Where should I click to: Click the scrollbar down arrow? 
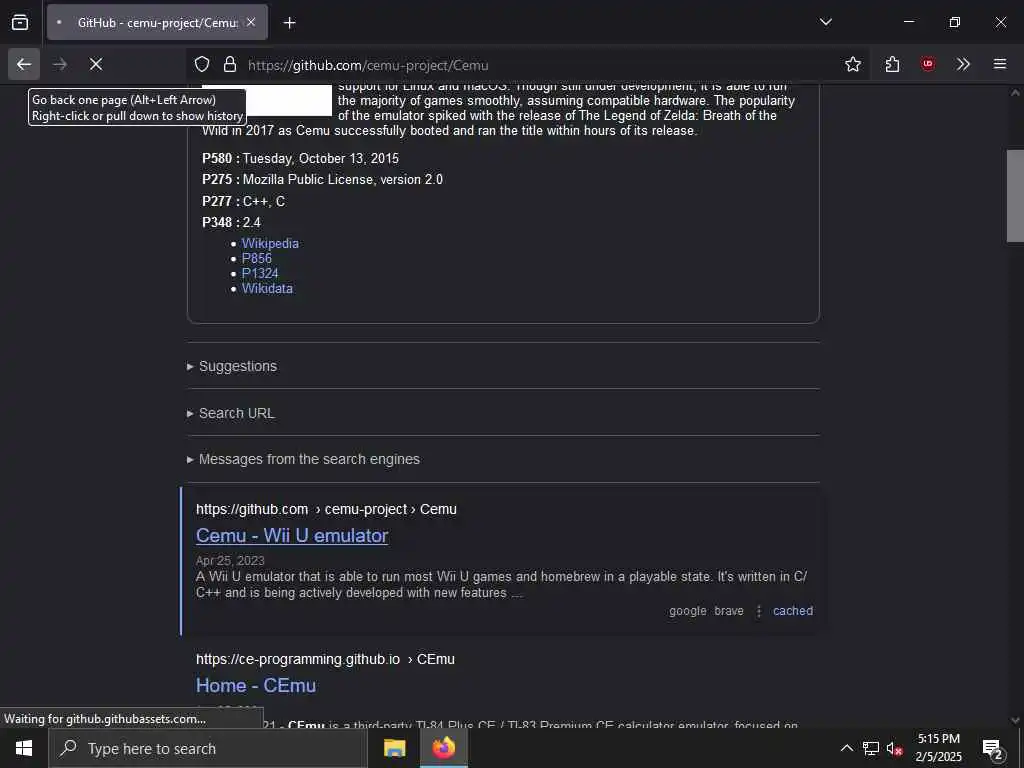pyautogui.click(x=1015, y=720)
